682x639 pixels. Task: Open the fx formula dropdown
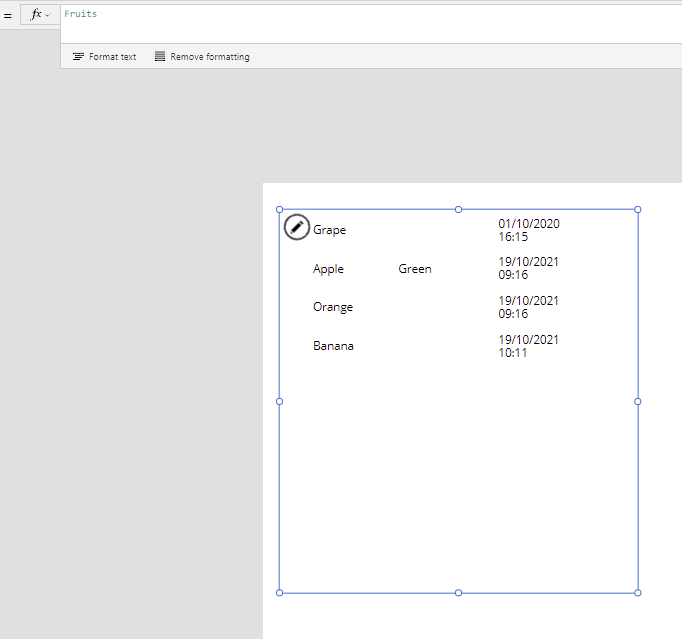tap(40, 15)
